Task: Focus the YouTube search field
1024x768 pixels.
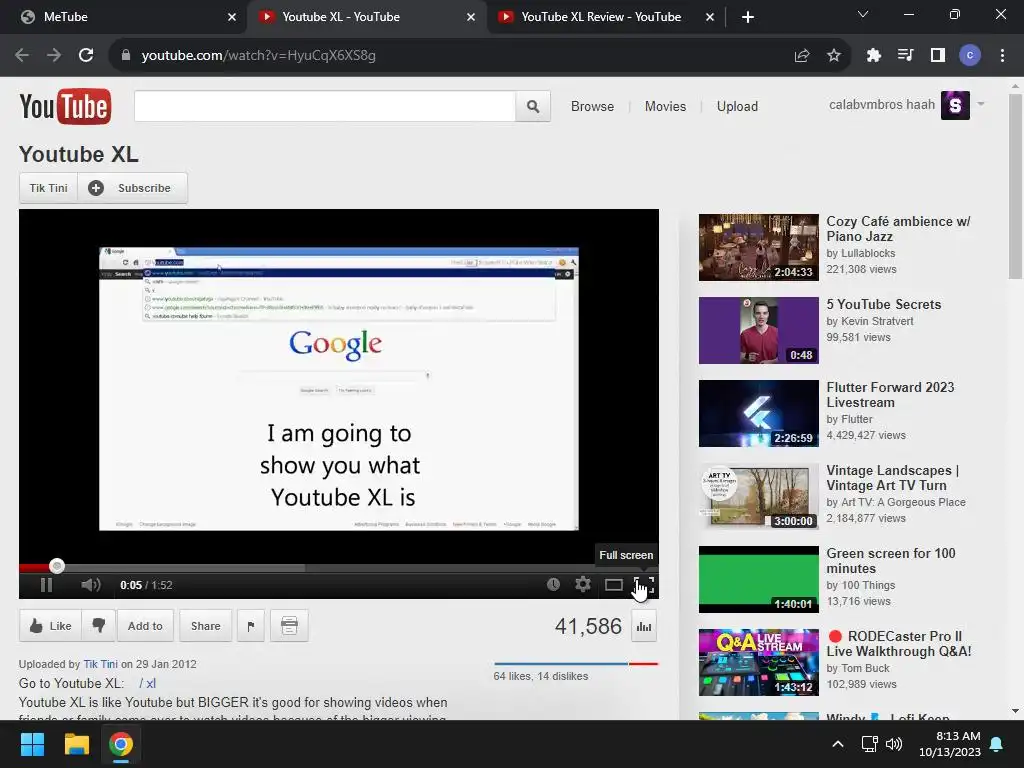Action: pos(325,106)
